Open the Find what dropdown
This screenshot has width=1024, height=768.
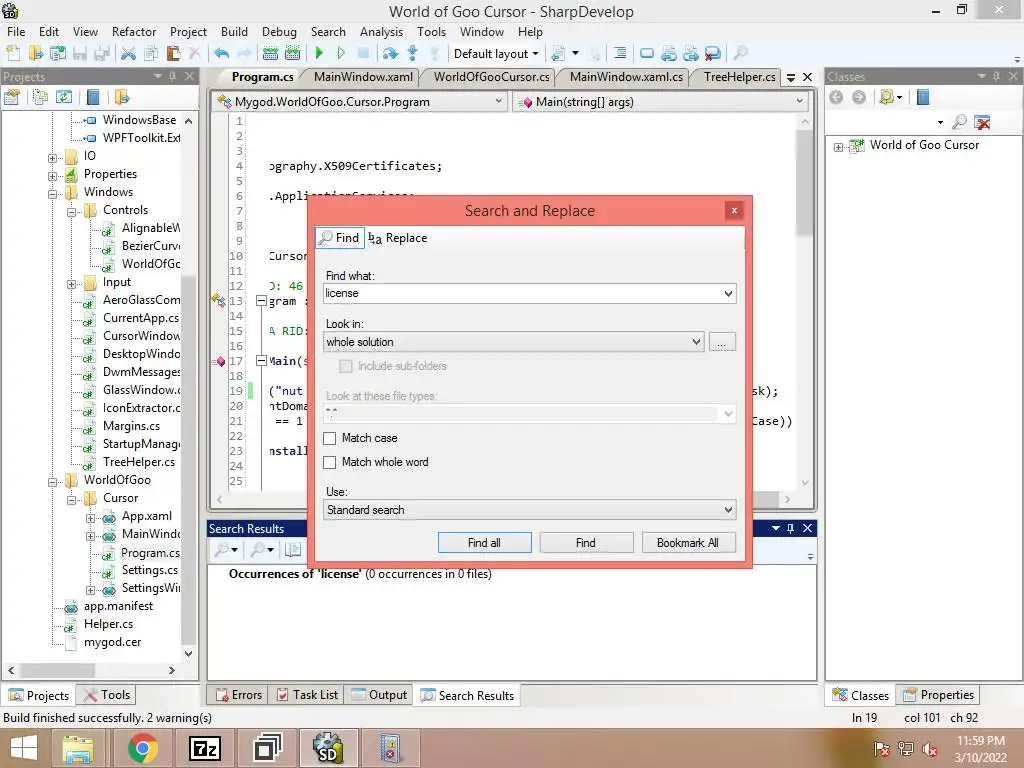coord(728,293)
